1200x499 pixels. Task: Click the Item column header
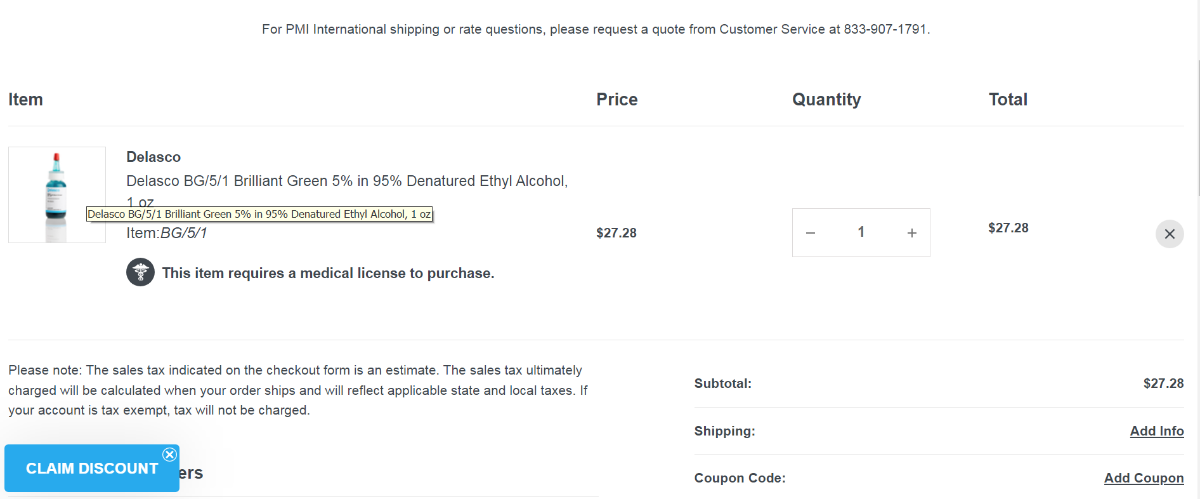click(26, 99)
